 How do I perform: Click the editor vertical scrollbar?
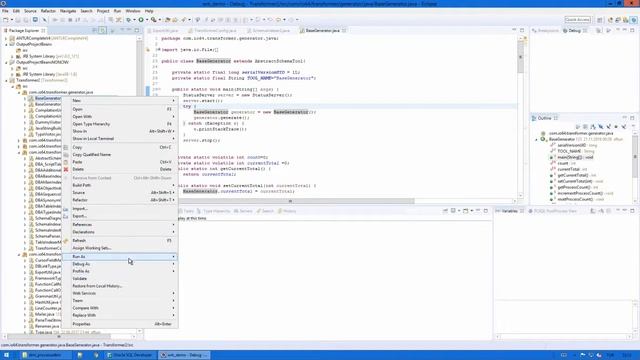pyautogui.click(x=520, y=57)
